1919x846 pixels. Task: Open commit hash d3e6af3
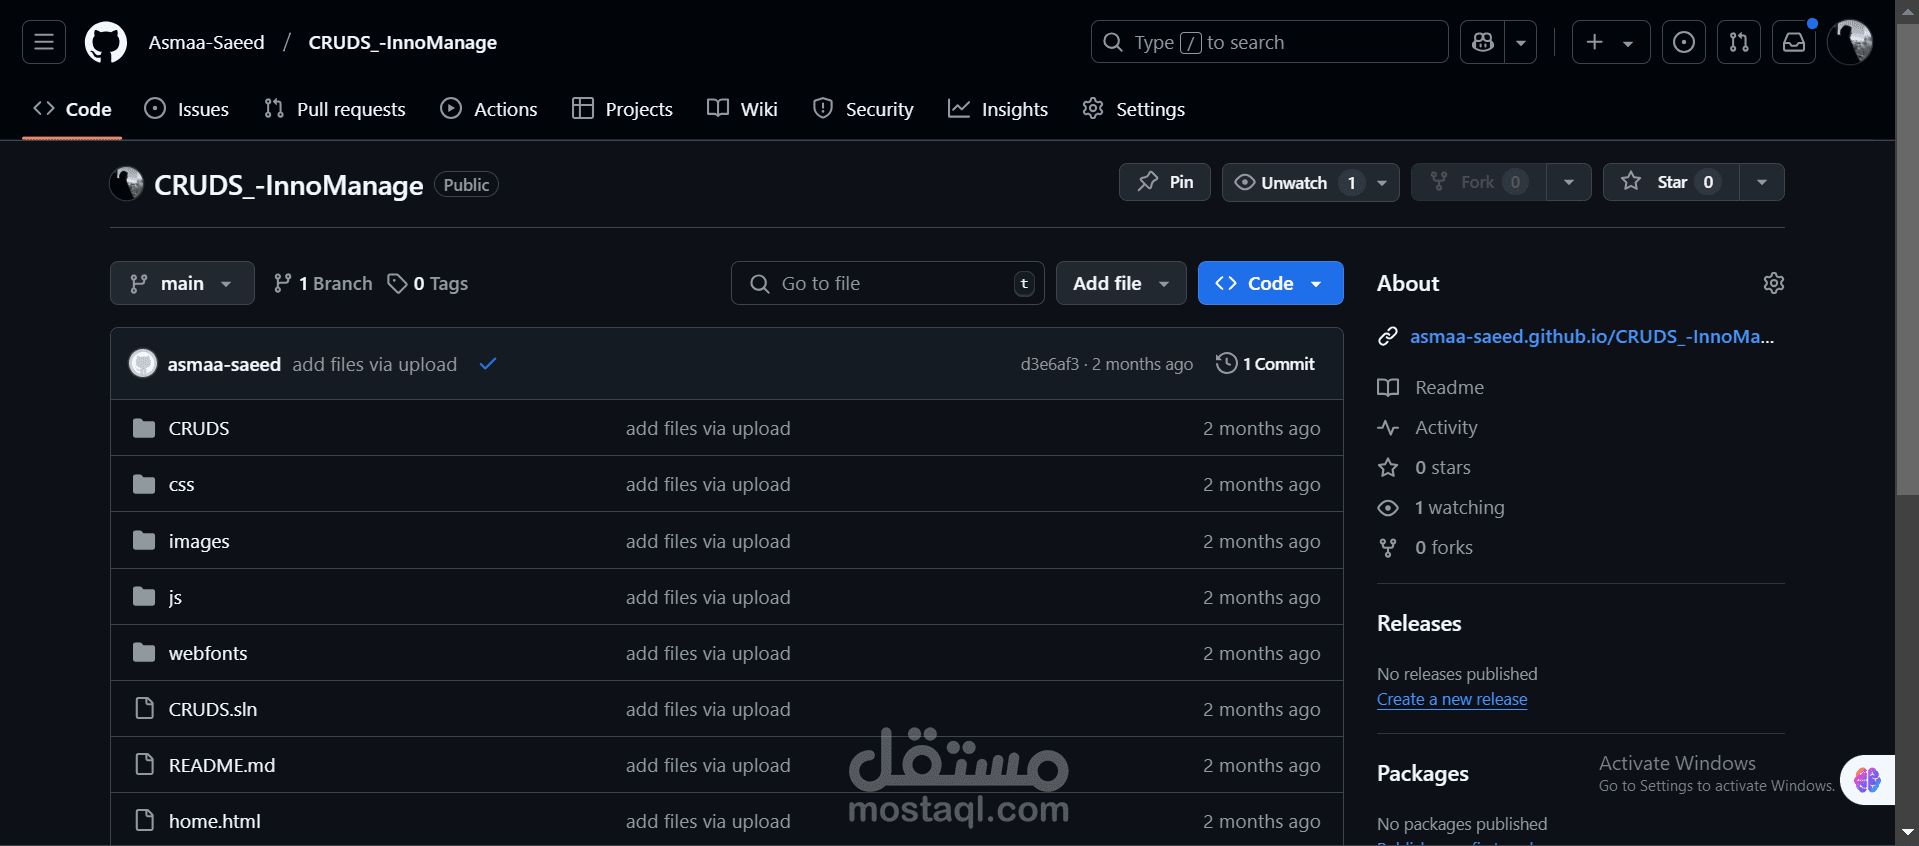(1049, 364)
